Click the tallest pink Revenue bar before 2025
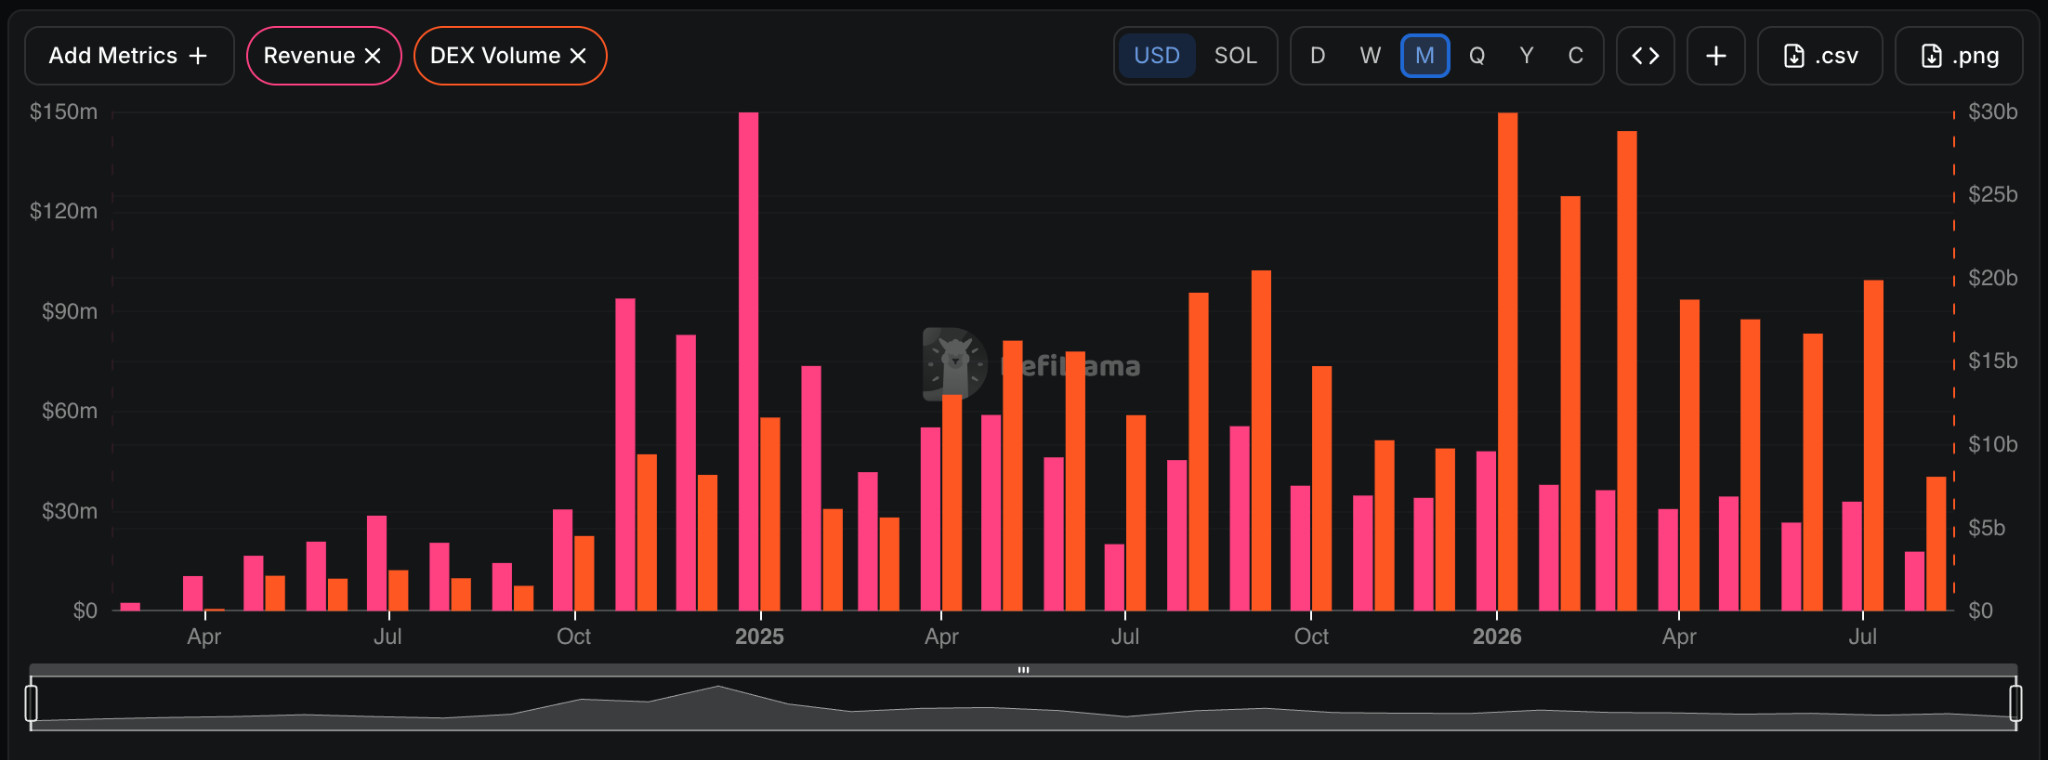Image resolution: width=2048 pixels, height=760 pixels. pos(625,454)
